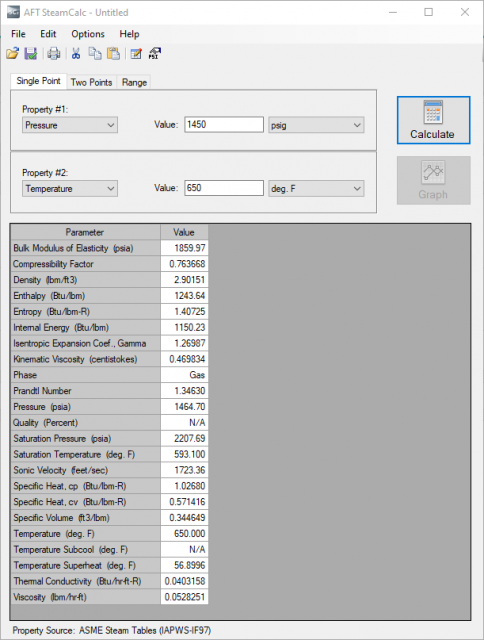Close the AFT SteamCalc window
Image resolution: width=484 pixels, height=640 pixels.
click(x=465, y=12)
